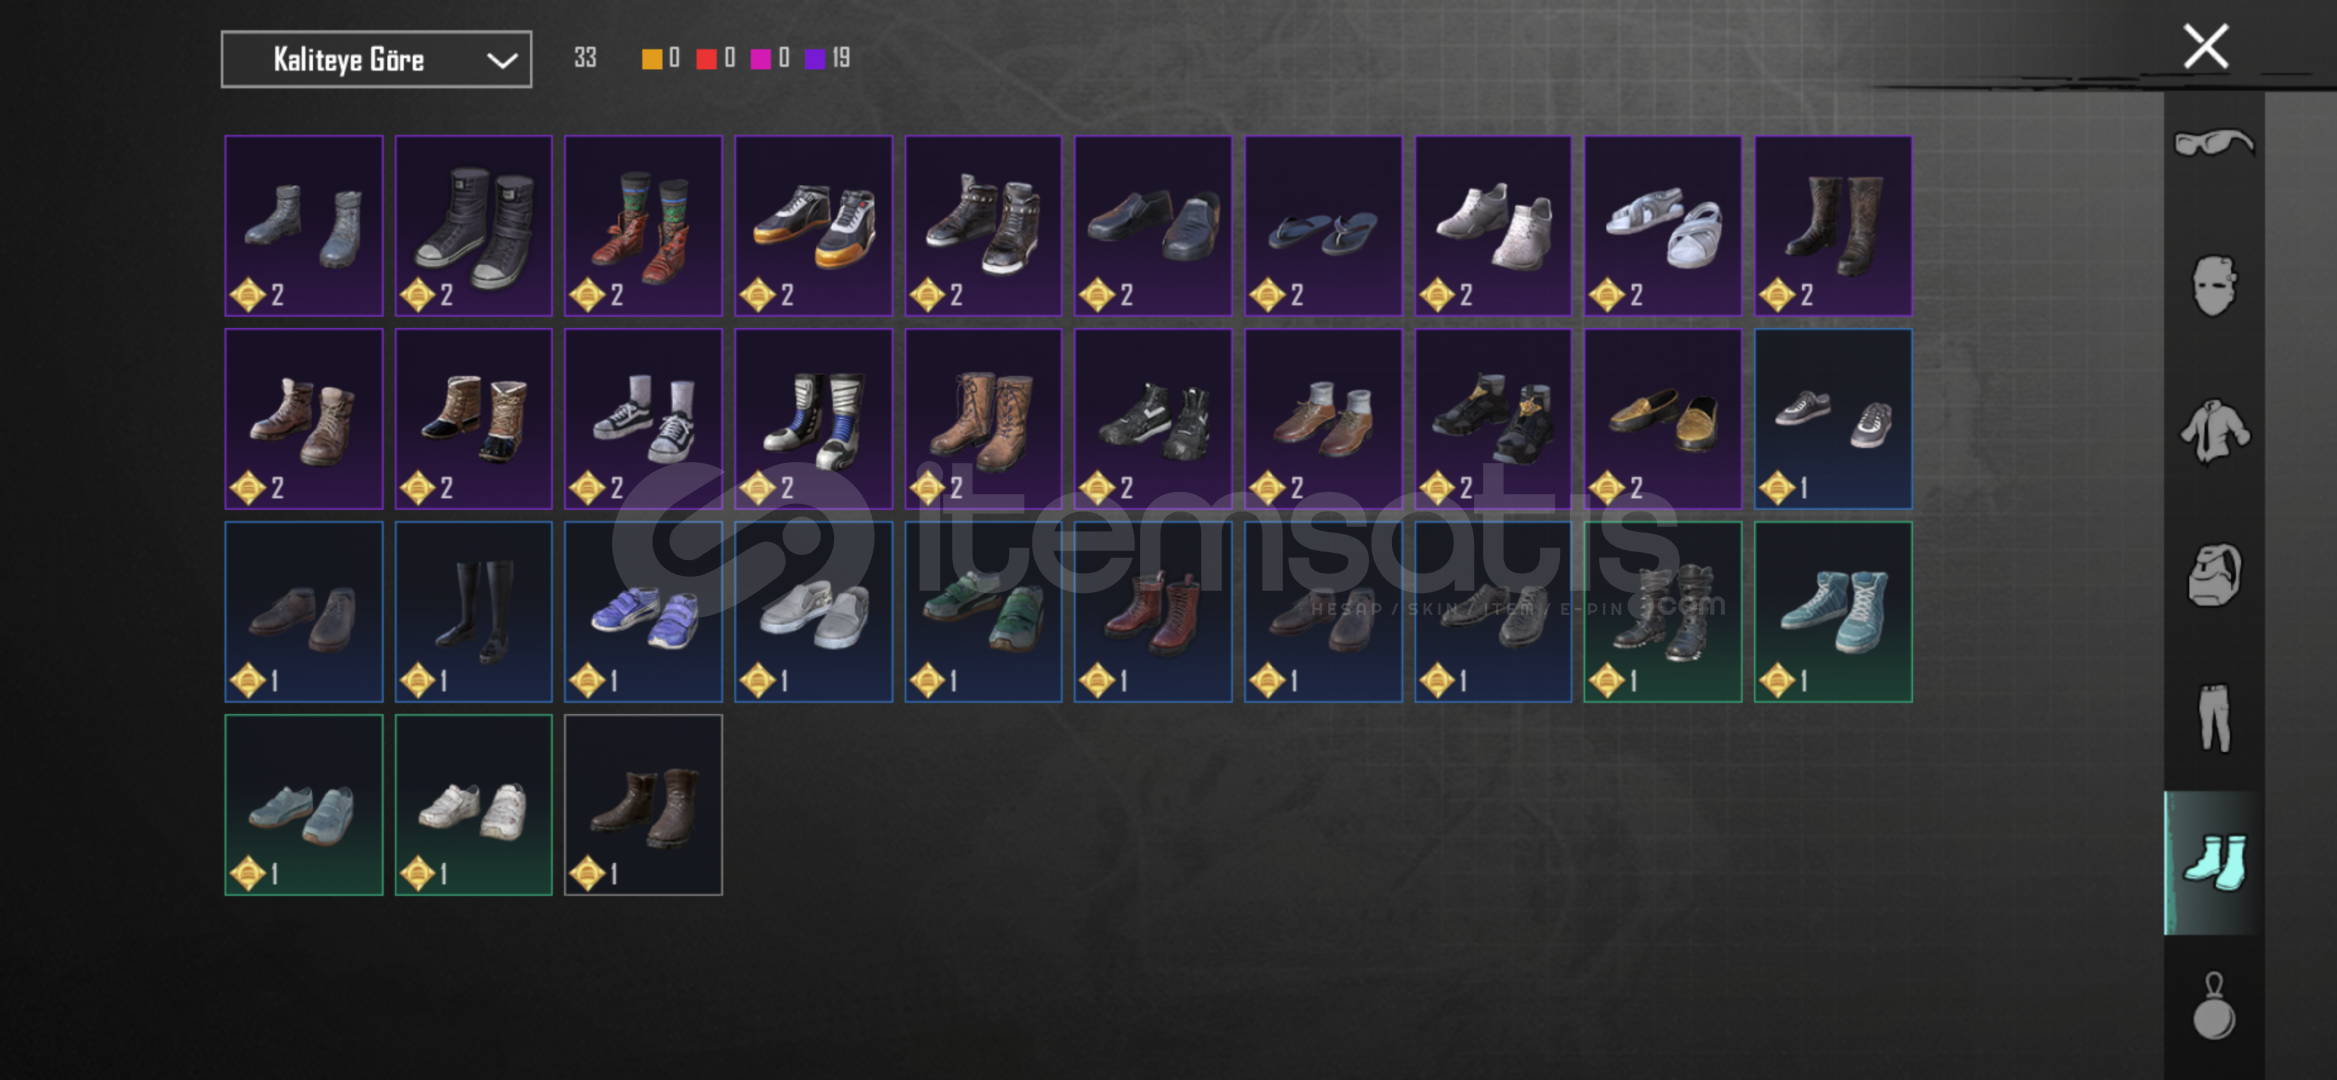
Task: Open the face mask category
Action: [x=2214, y=286]
